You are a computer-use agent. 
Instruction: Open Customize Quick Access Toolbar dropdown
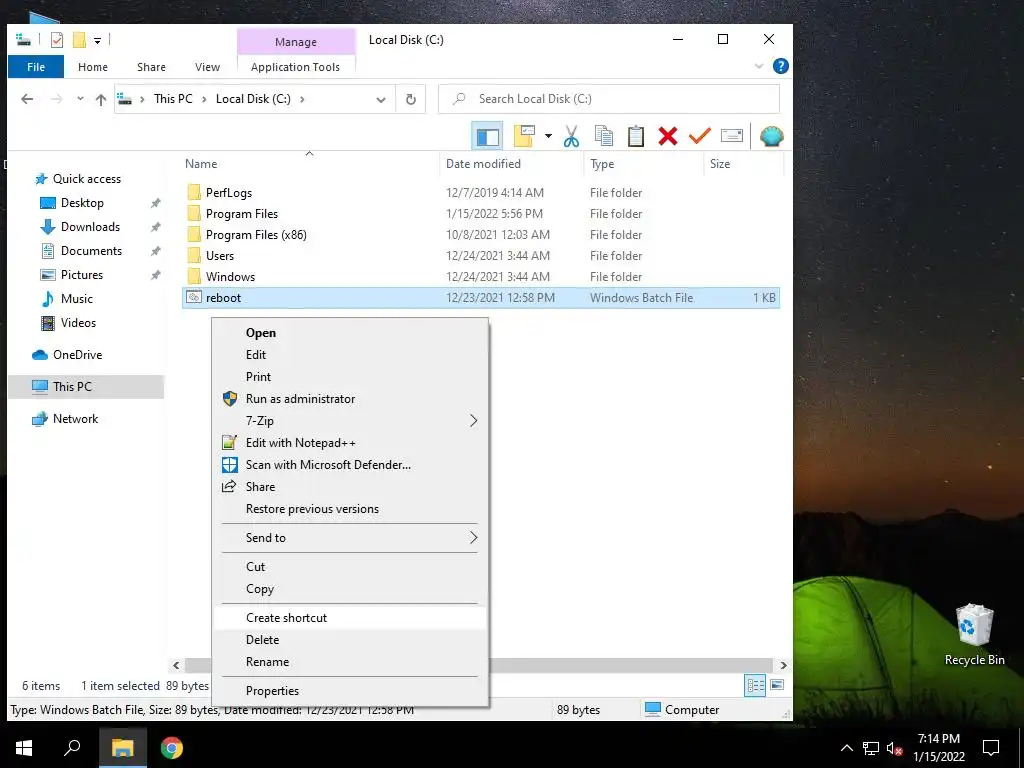[x=97, y=40]
